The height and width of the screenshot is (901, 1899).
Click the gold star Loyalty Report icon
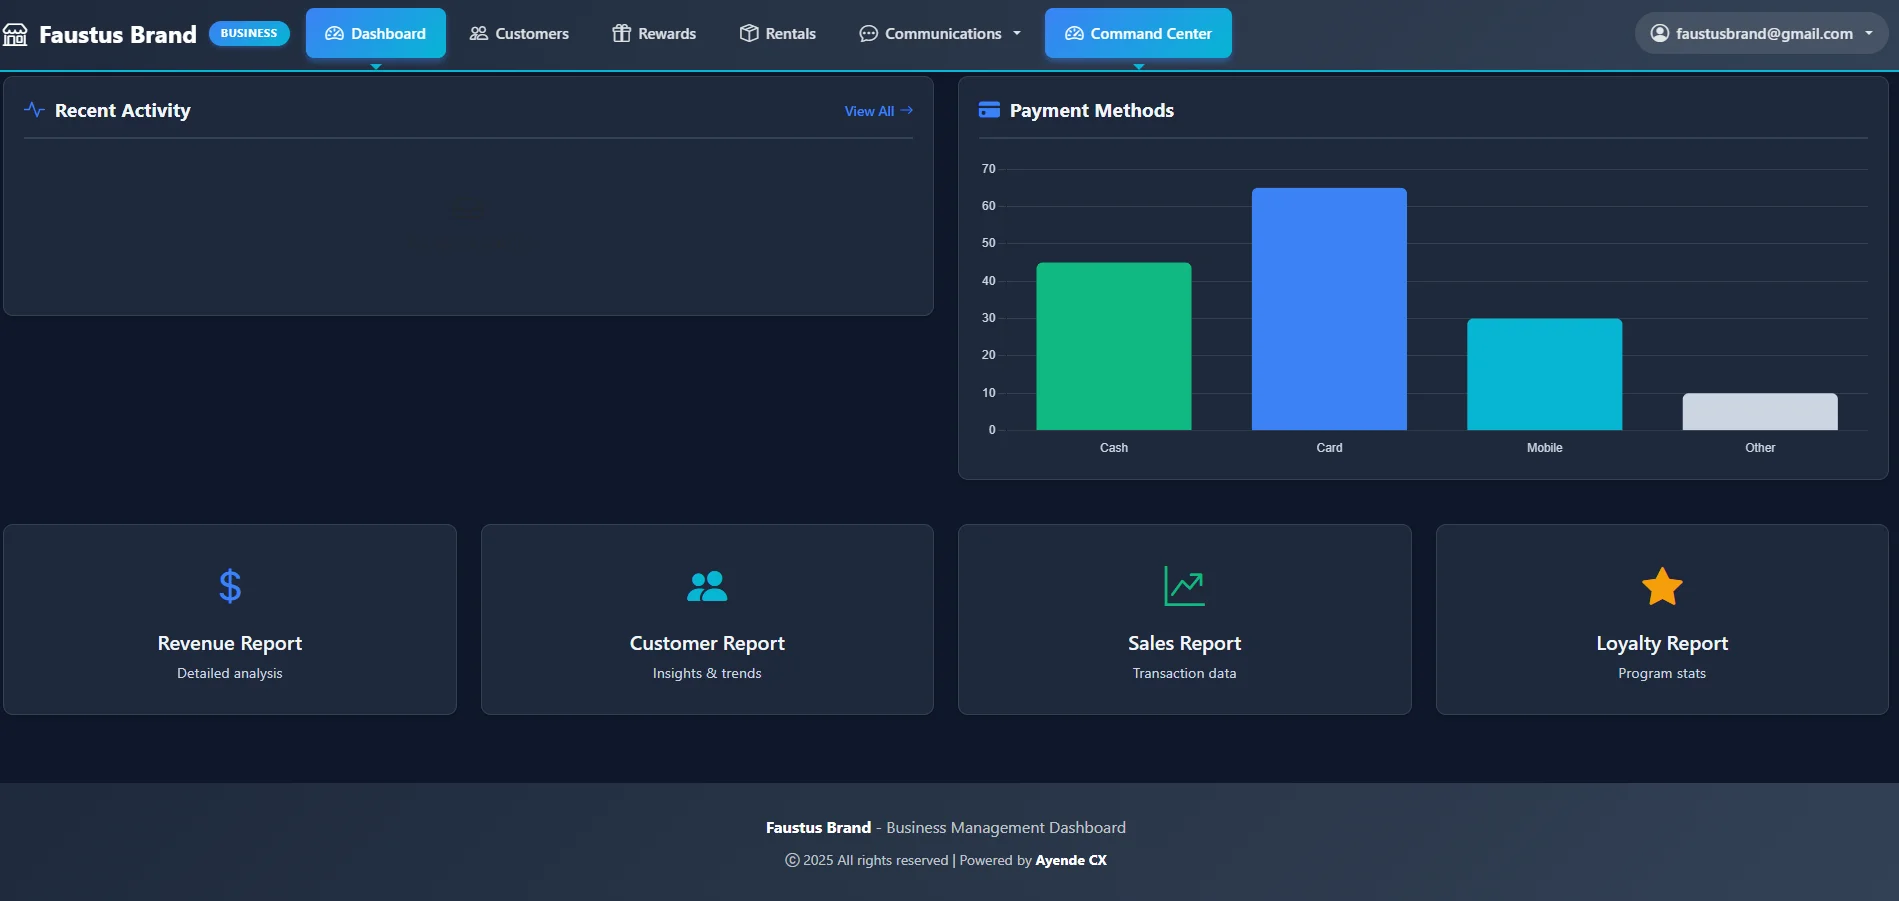click(1662, 586)
